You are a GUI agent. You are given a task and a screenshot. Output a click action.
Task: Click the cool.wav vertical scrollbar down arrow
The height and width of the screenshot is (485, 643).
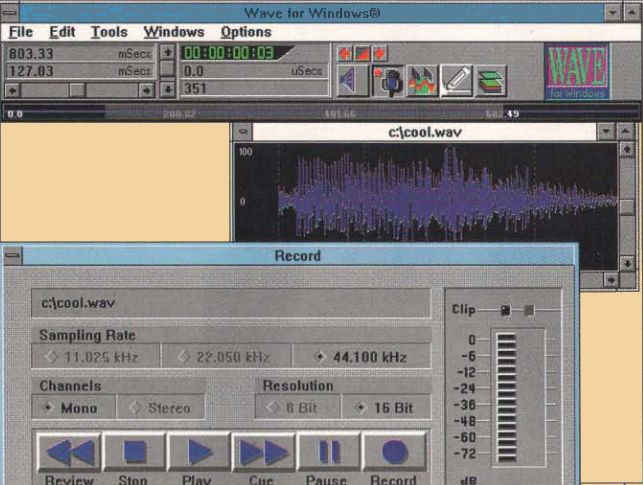click(627, 263)
